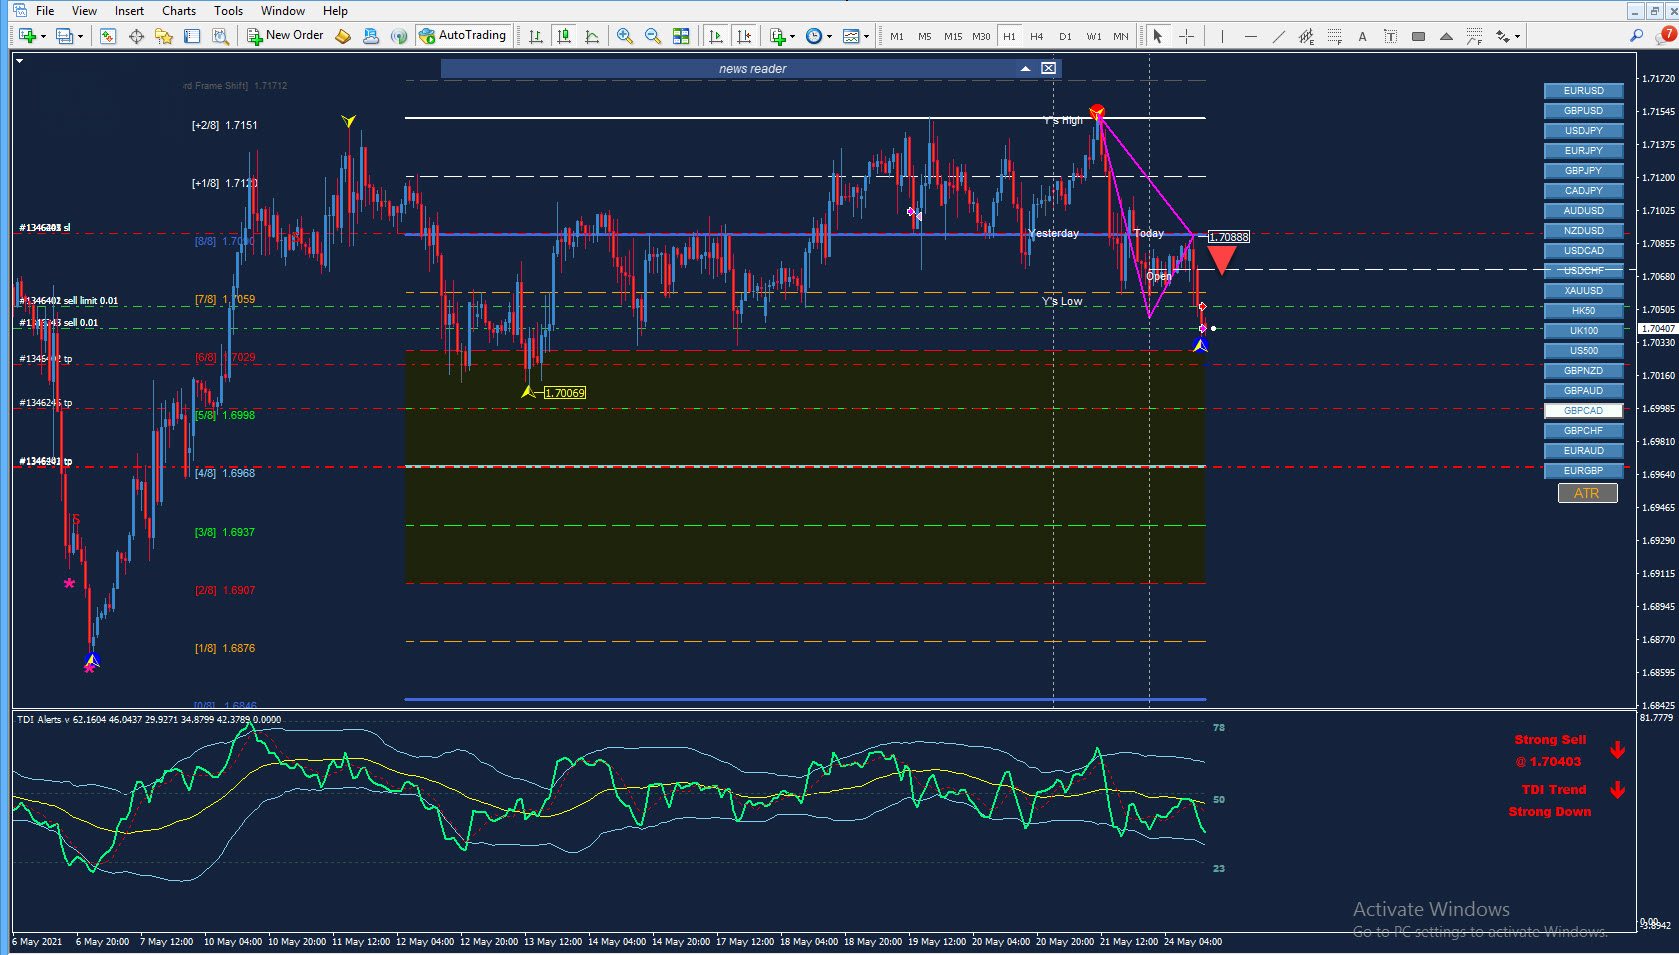Image resolution: width=1679 pixels, height=955 pixels.
Task: Switch to the H4 timeframe
Action: (1037, 36)
